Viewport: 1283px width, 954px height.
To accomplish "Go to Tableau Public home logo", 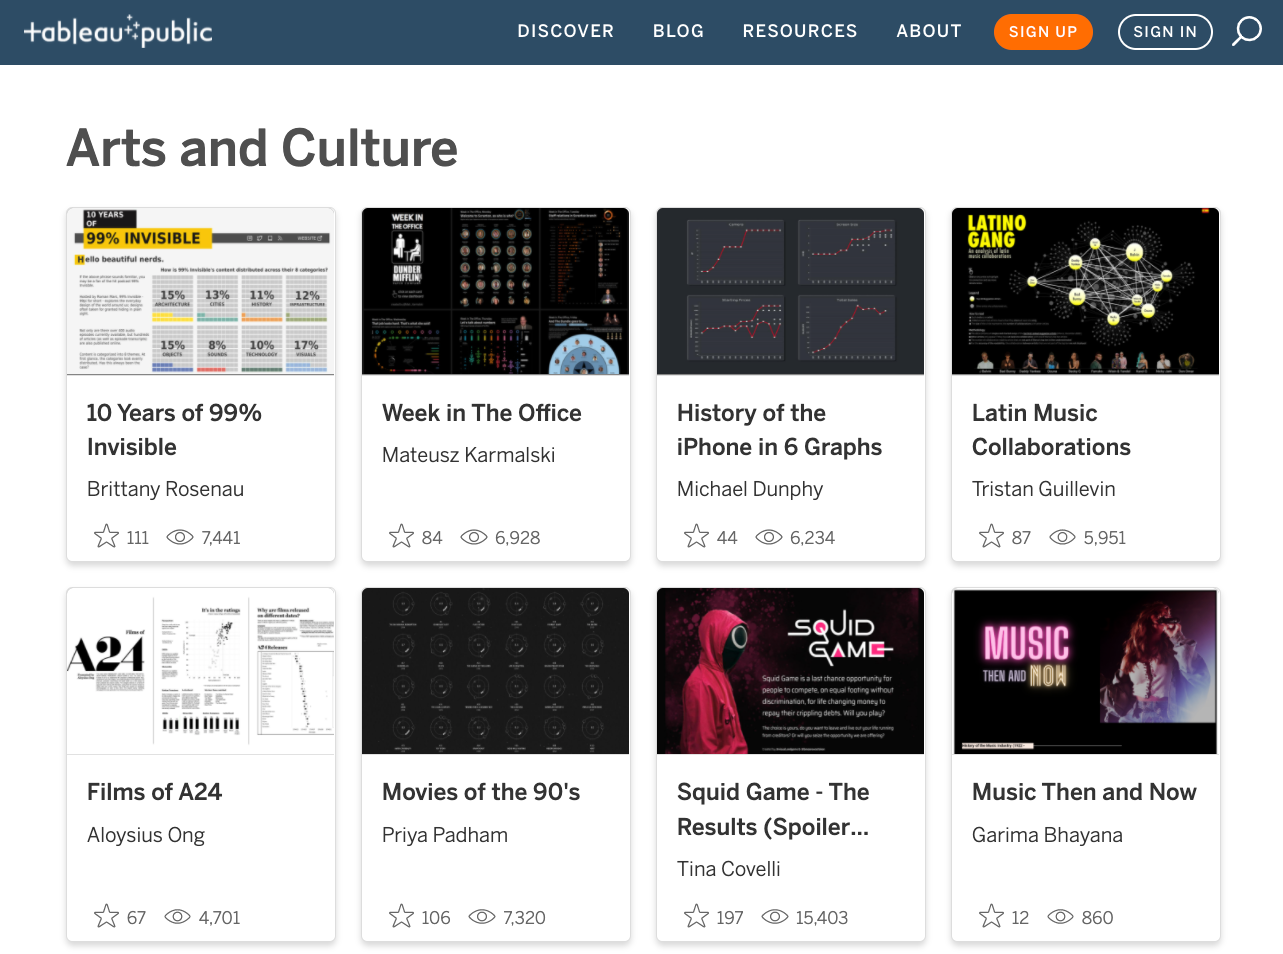I will (x=118, y=32).
